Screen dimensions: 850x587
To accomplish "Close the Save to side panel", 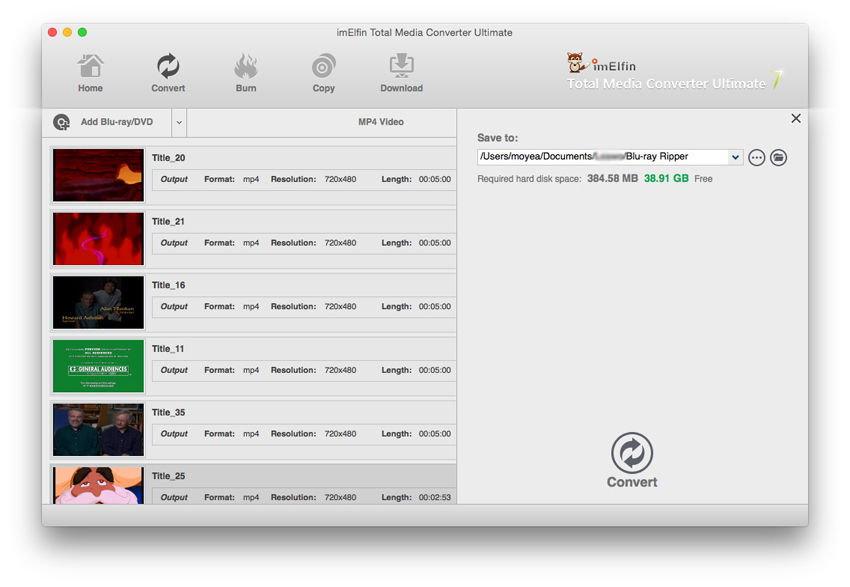I will point(796,118).
